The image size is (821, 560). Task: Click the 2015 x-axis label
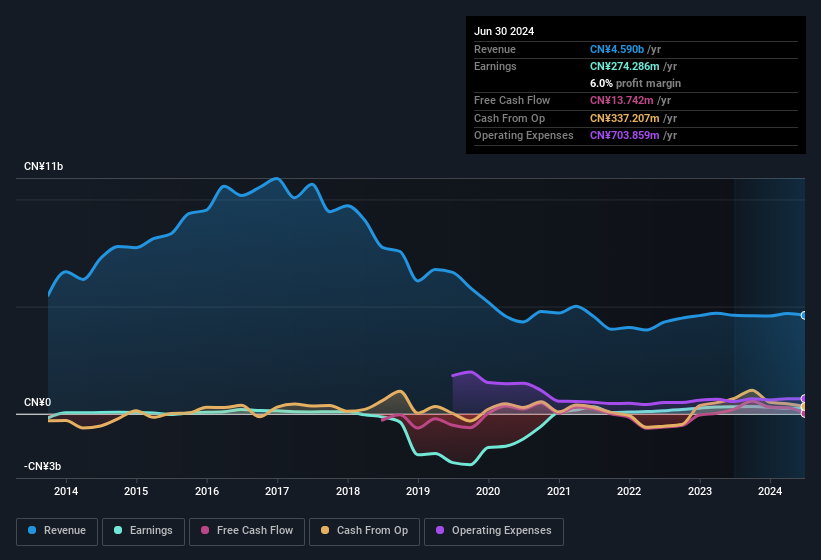click(136, 491)
